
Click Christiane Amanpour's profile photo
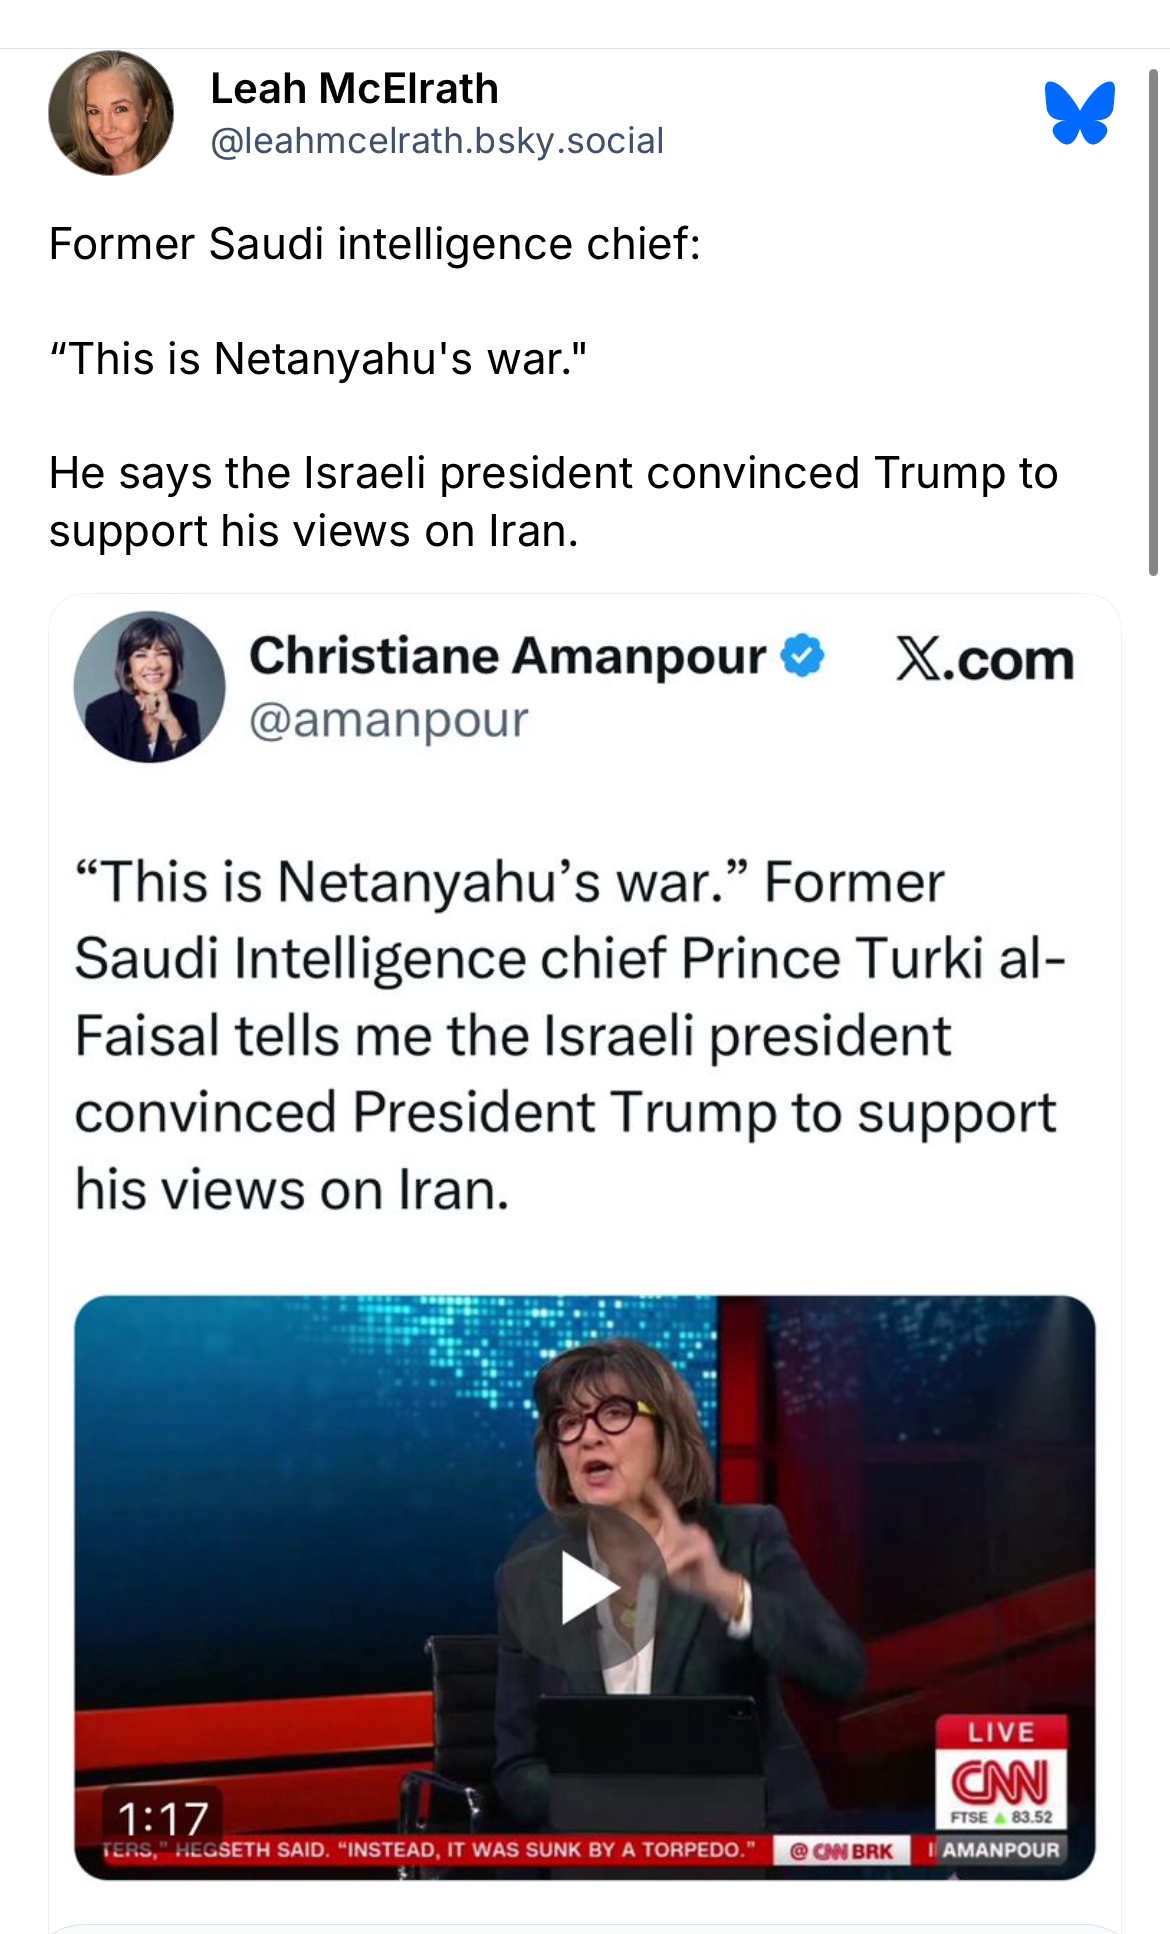tap(149, 687)
